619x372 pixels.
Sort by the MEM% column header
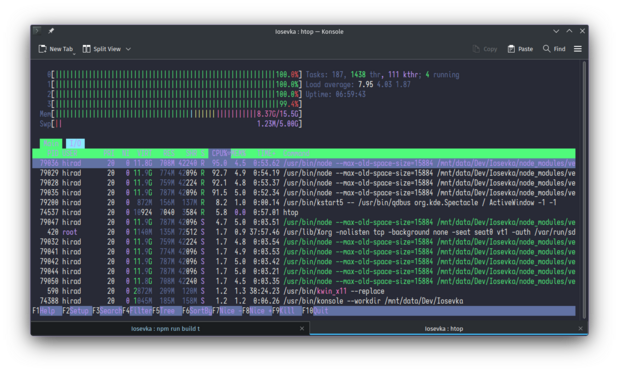238,153
